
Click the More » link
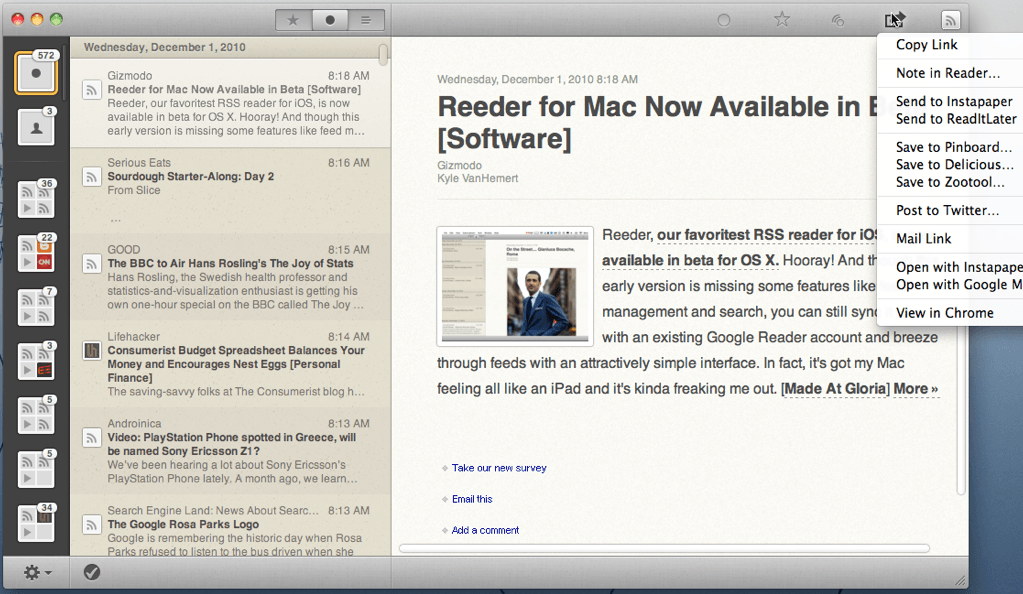(916, 389)
